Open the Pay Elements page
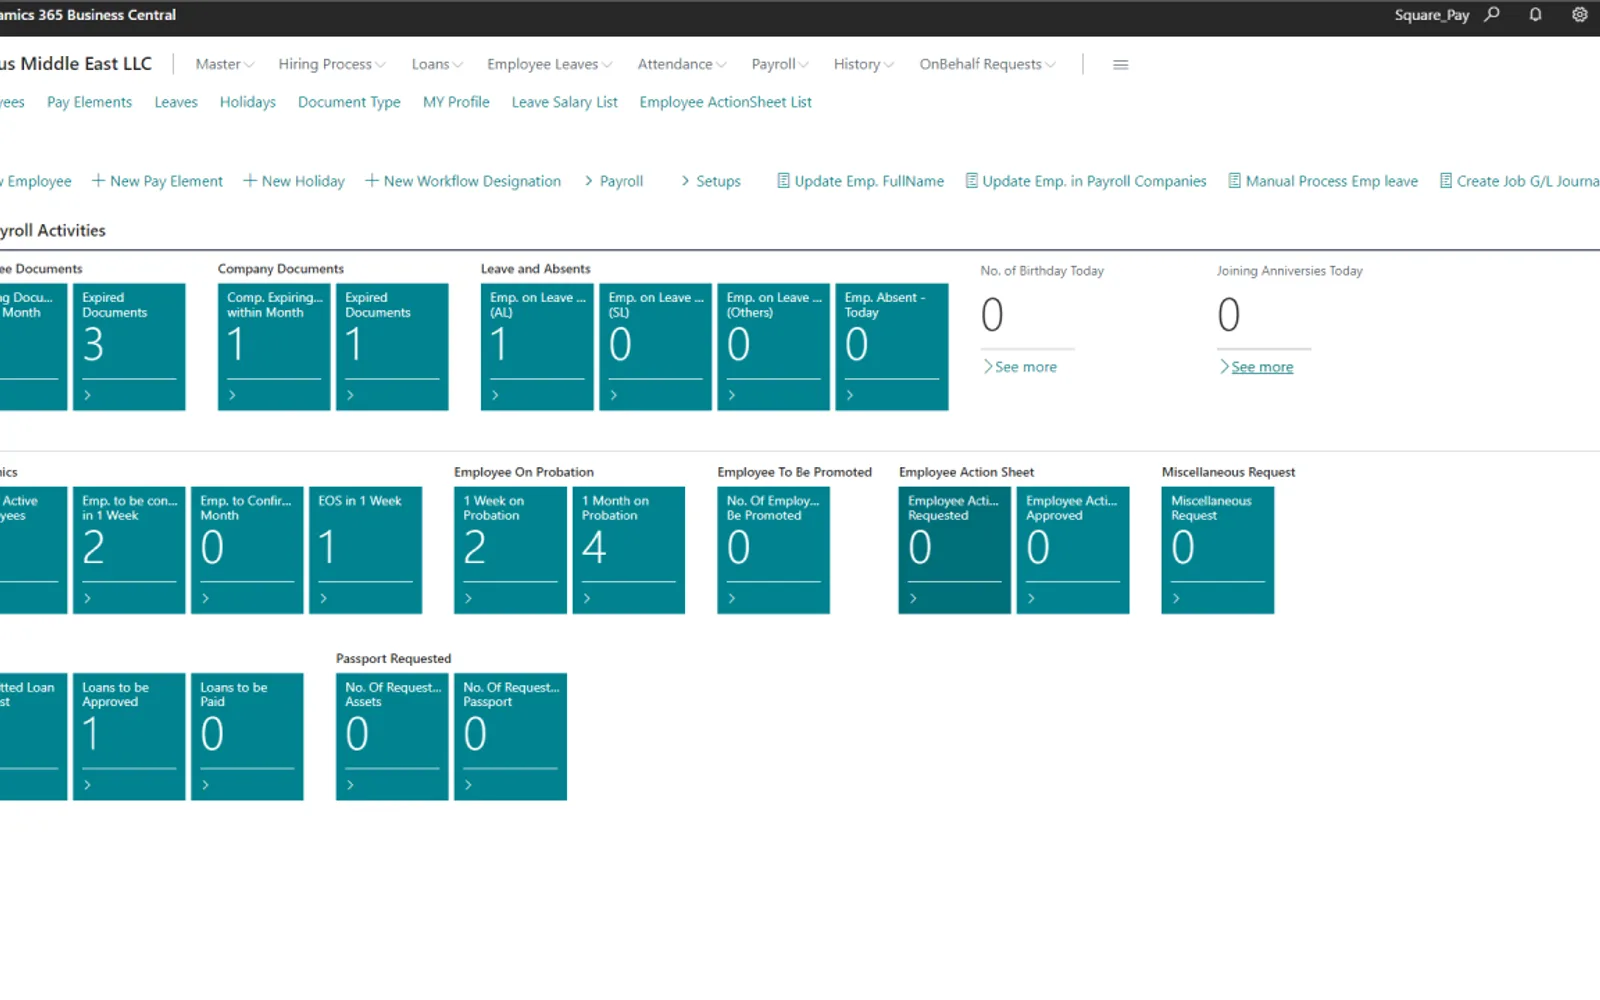Image resolution: width=1600 pixels, height=1000 pixels. click(89, 102)
